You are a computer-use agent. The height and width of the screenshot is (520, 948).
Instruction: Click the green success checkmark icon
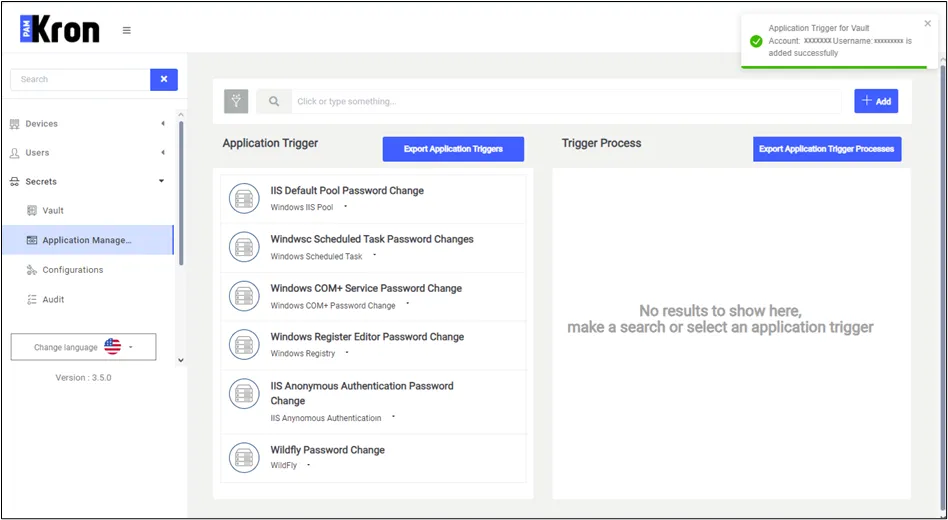coord(756,41)
